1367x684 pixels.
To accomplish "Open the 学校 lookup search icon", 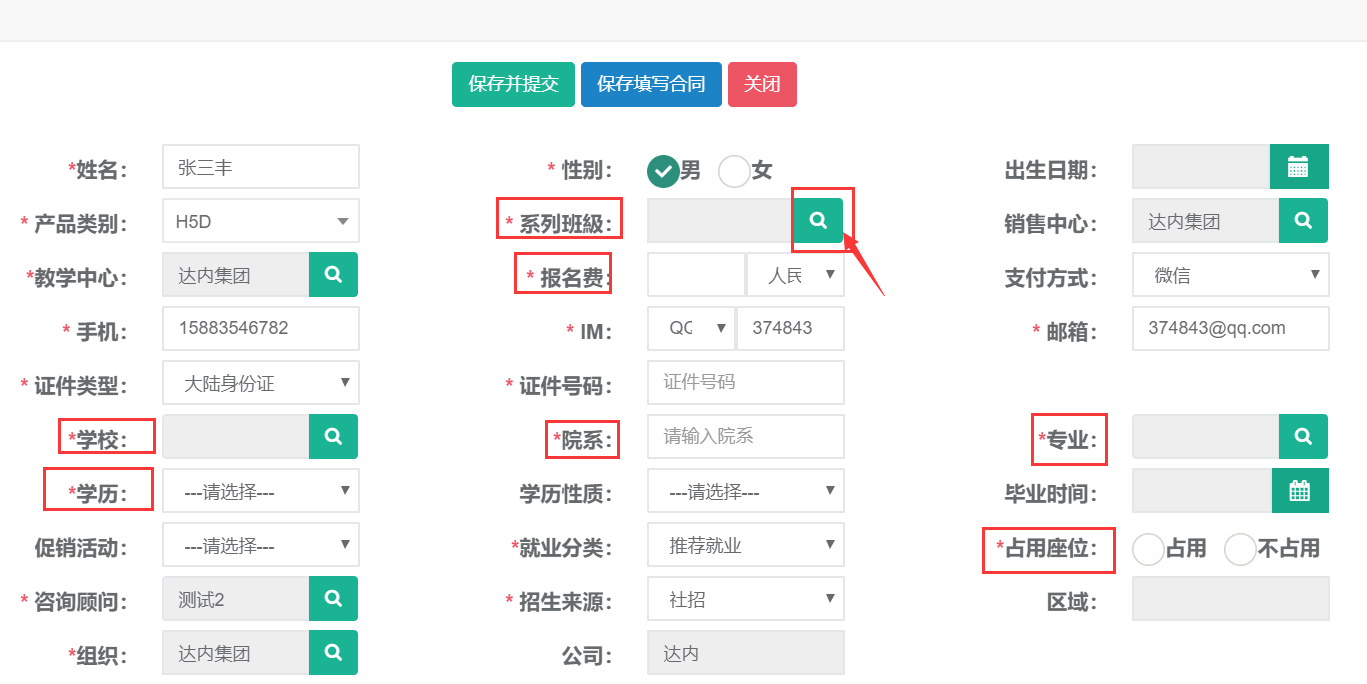I will point(333,437).
